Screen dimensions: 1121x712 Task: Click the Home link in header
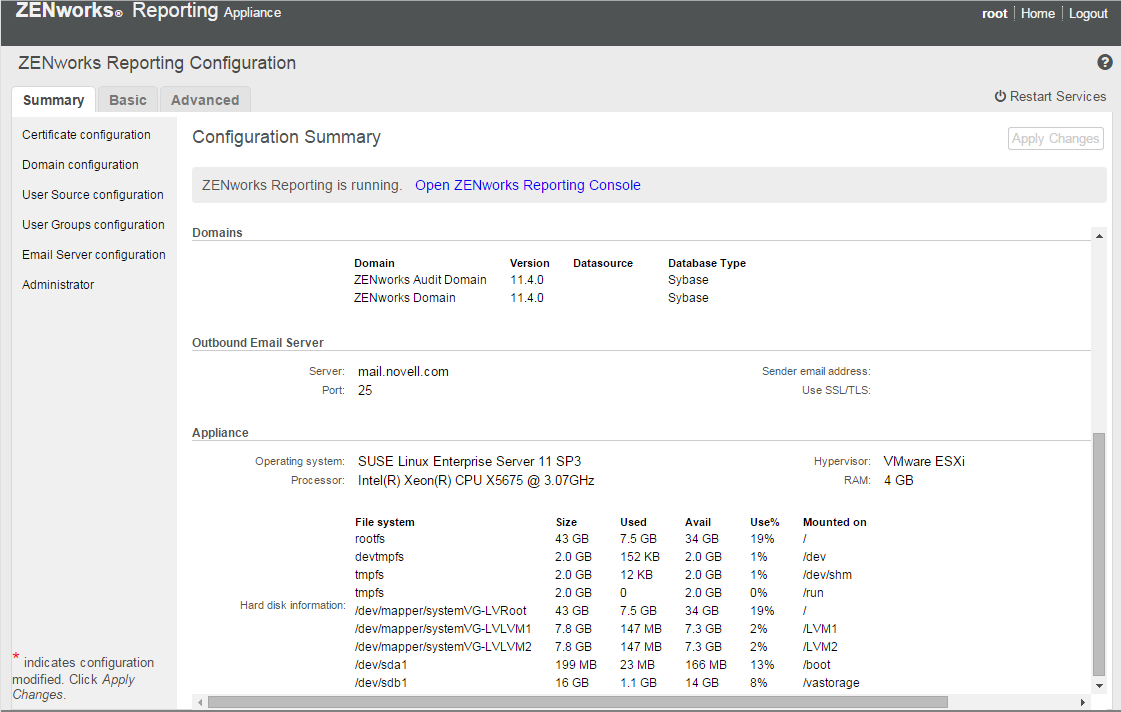click(x=1037, y=13)
